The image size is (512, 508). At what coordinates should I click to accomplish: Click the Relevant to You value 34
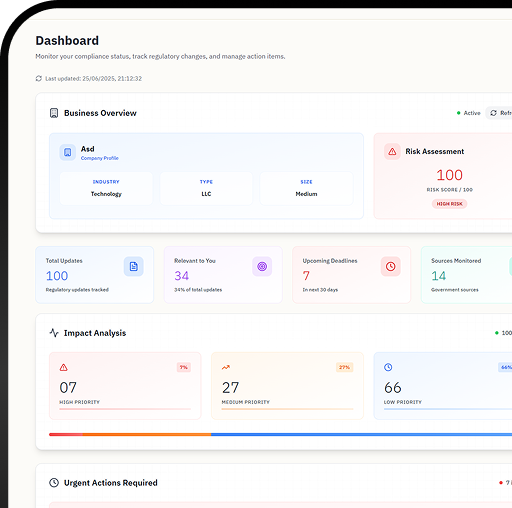point(182,276)
